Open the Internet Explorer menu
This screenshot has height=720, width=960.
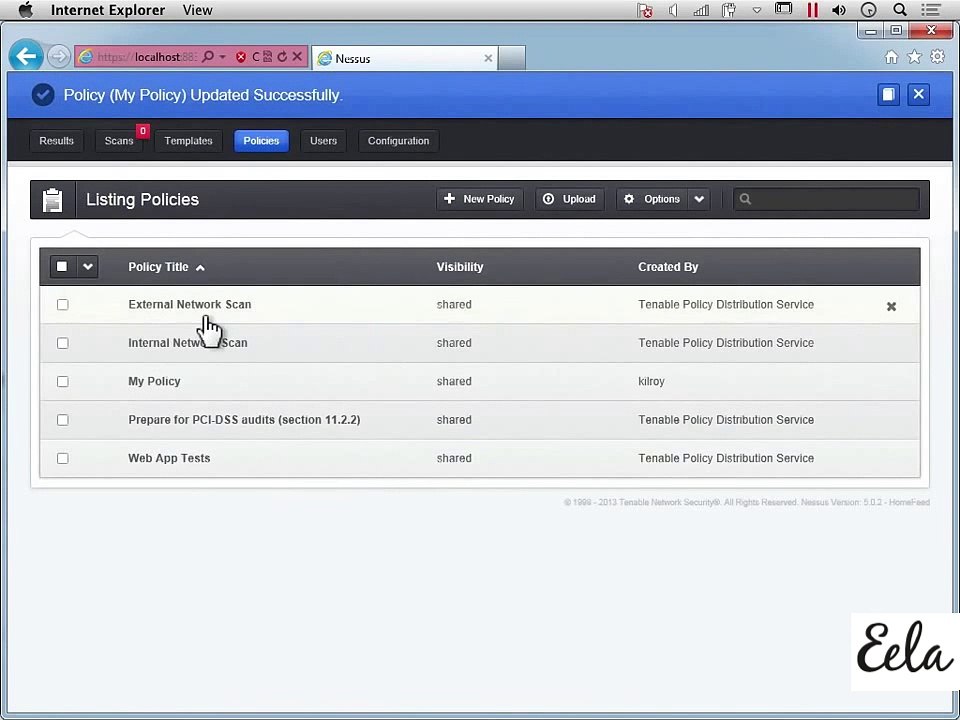click(108, 10)
